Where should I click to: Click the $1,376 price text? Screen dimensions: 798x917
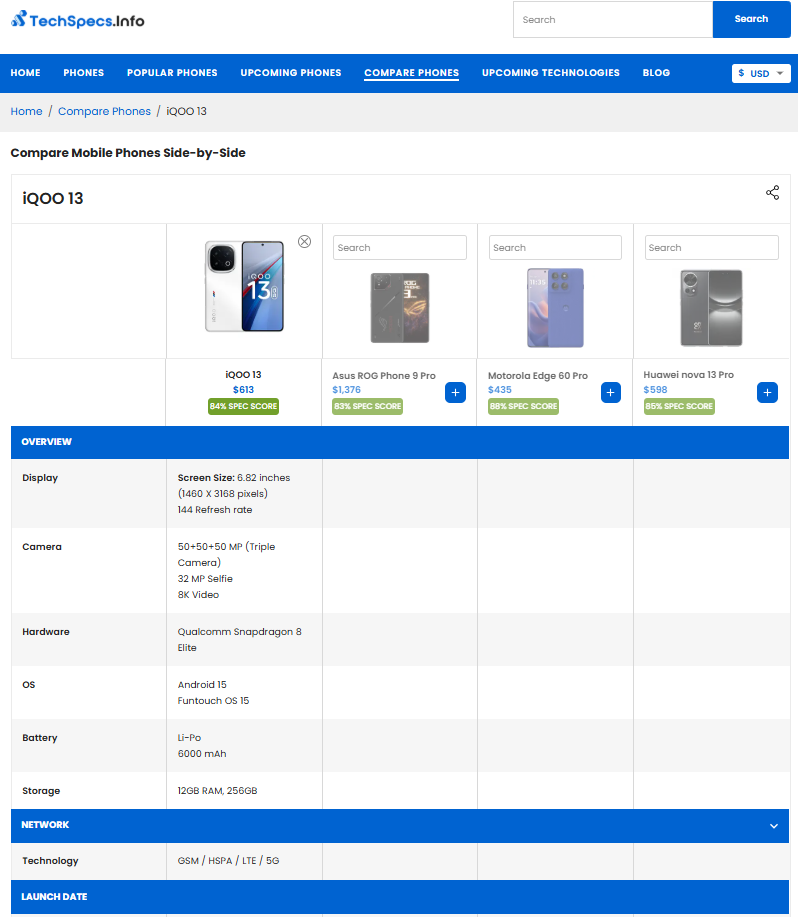pyautogui.click(x=347, y=389)
